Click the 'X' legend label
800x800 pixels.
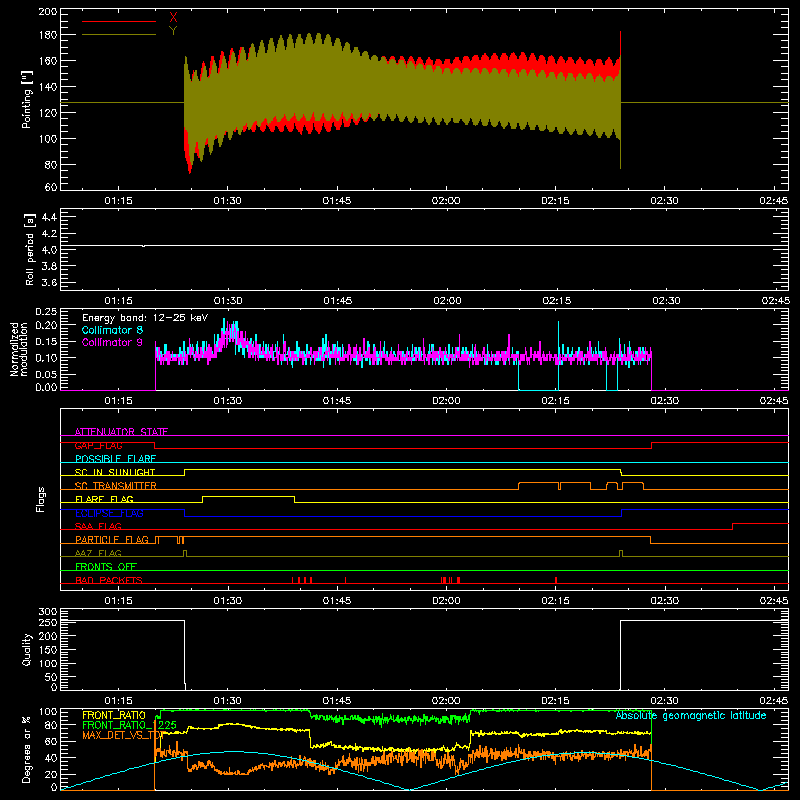pos(173,18)
